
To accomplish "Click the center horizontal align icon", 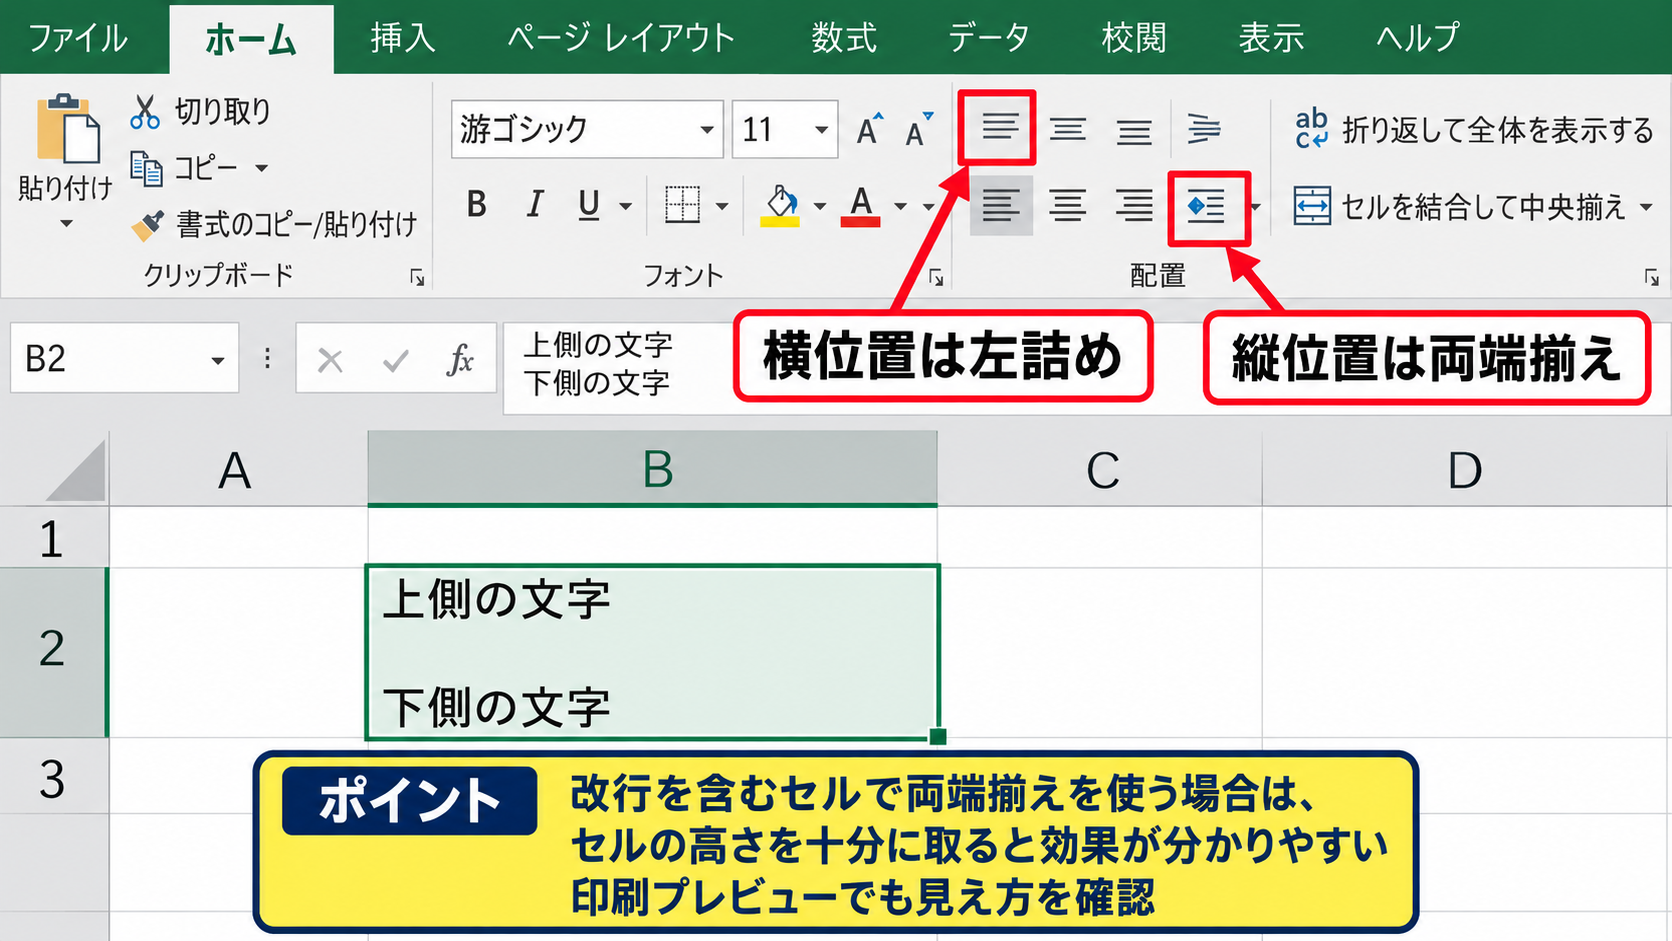I will click(x=1067, y=206).
